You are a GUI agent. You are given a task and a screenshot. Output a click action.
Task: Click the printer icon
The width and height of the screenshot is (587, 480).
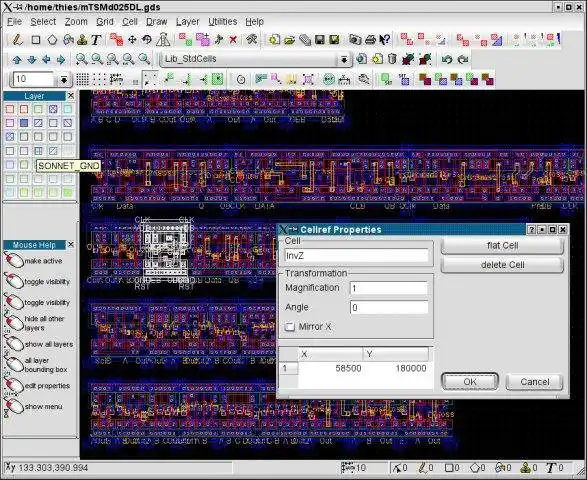(x=370, y=39)
